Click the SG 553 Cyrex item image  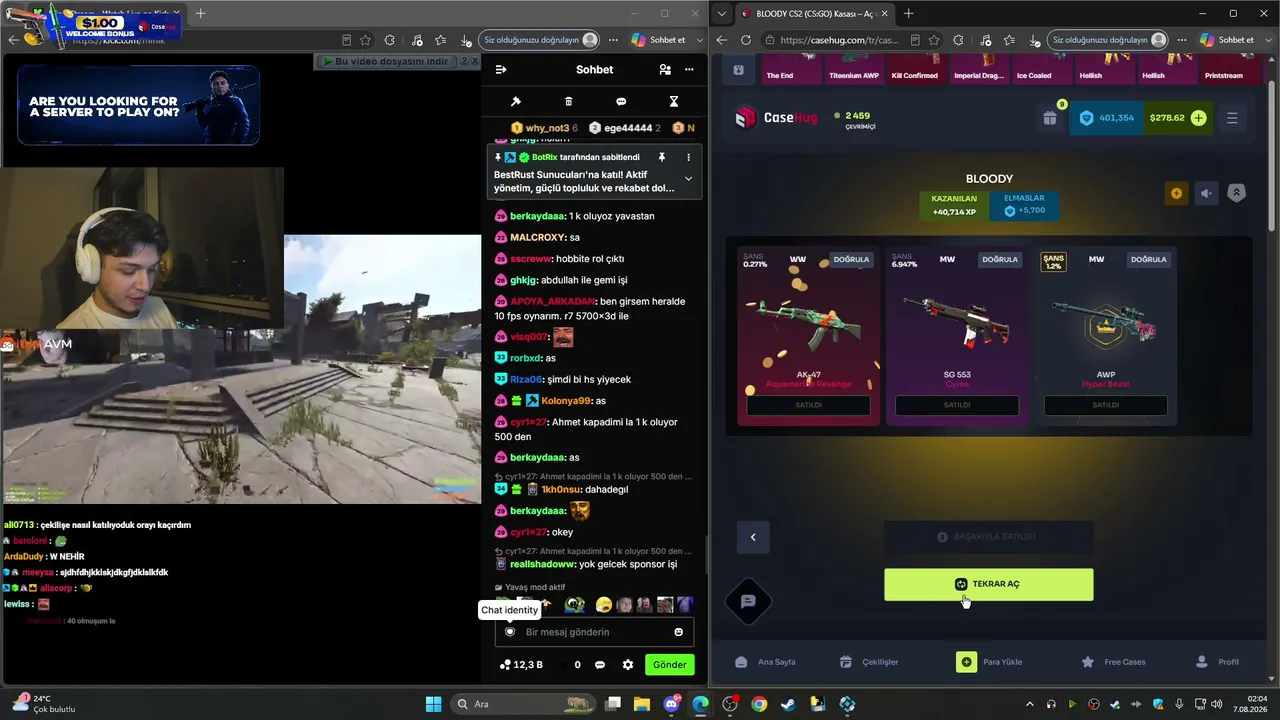tap(957, 320)
